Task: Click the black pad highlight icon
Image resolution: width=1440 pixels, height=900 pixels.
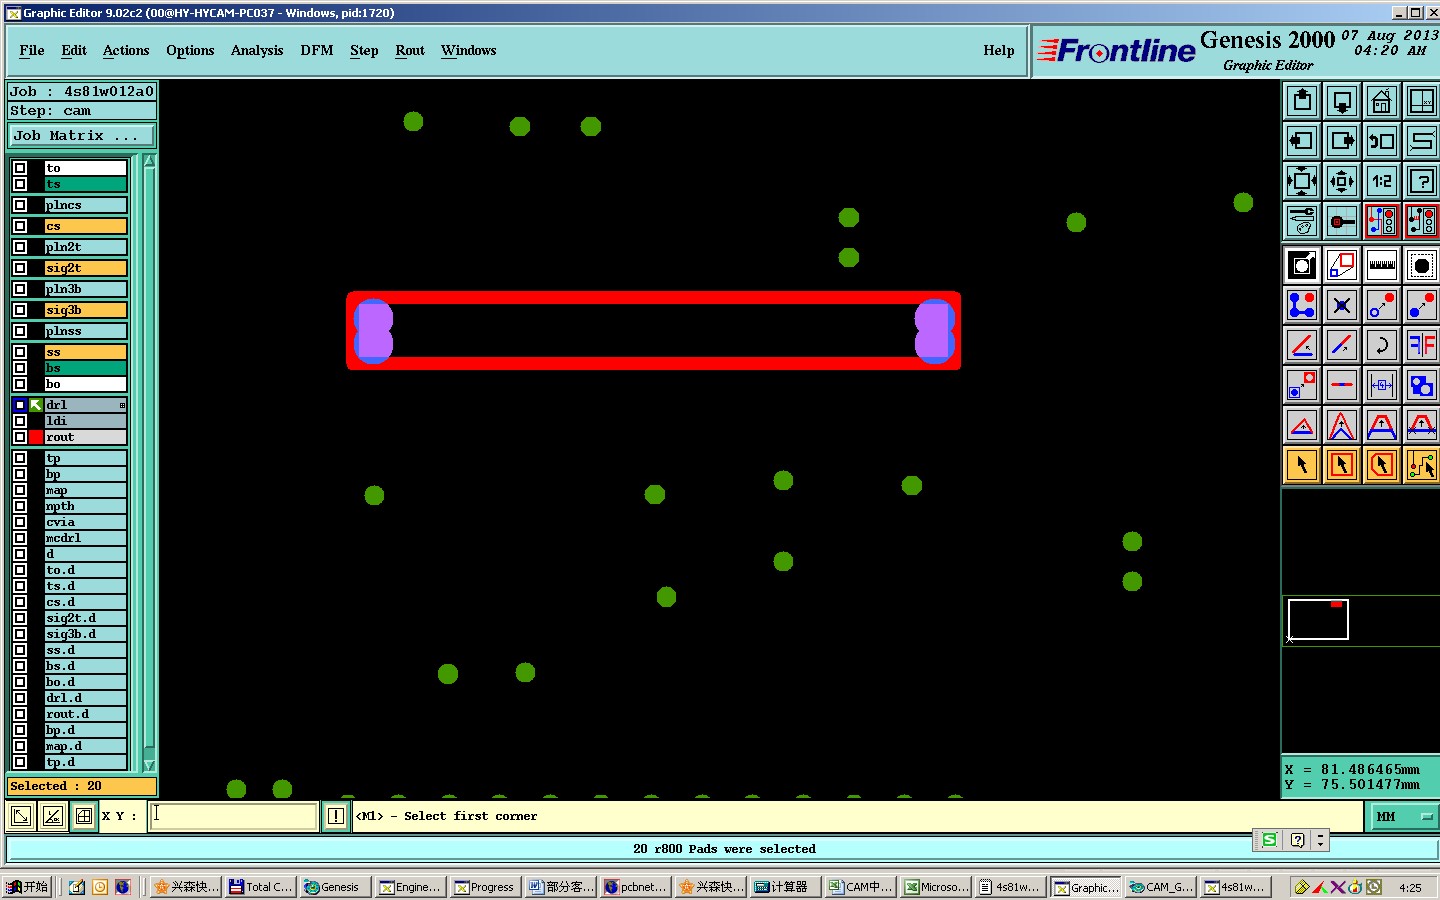Action: pyautogui.click(x=1421, y=265)
